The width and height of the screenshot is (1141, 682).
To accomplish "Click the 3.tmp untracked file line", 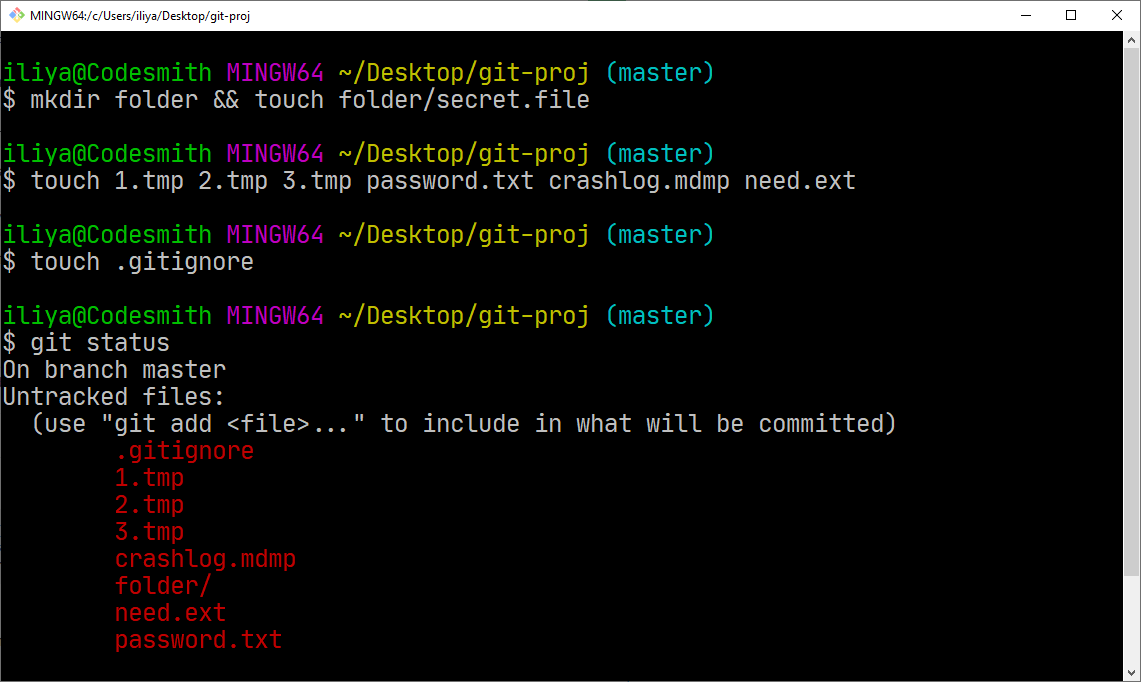I will point(149,531).
